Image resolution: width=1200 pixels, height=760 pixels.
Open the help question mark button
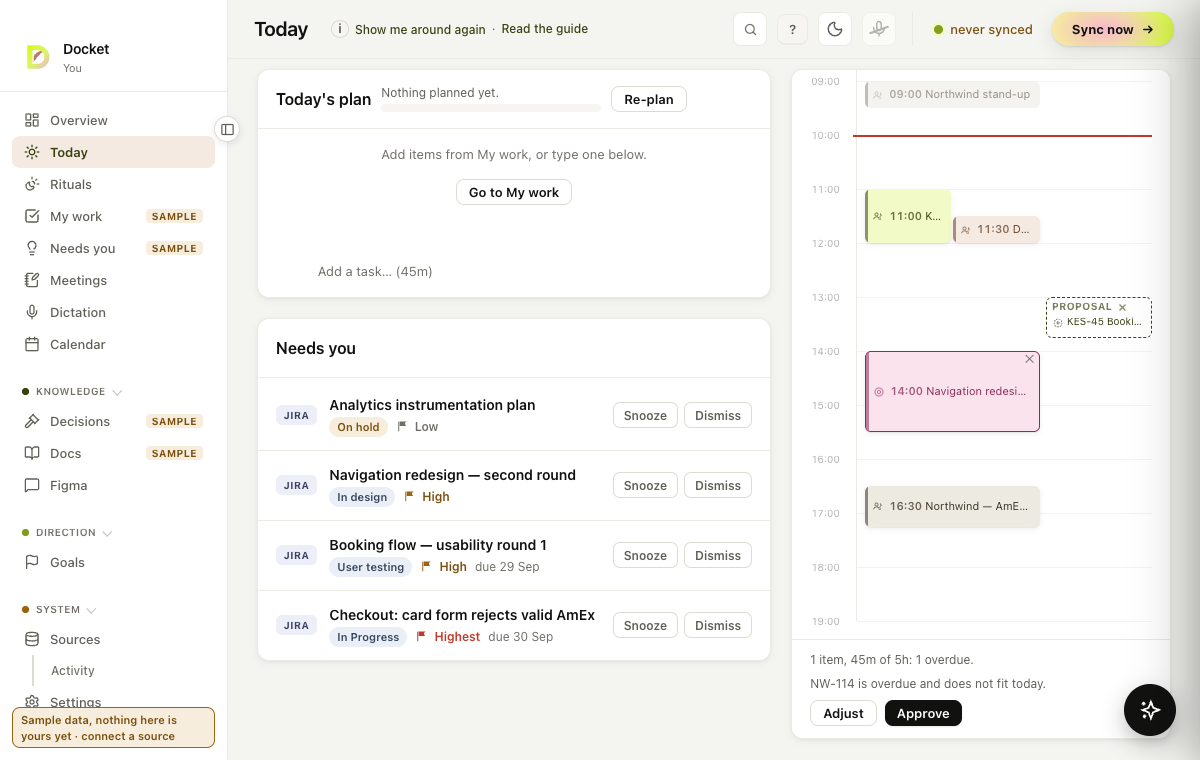(792, 29)
